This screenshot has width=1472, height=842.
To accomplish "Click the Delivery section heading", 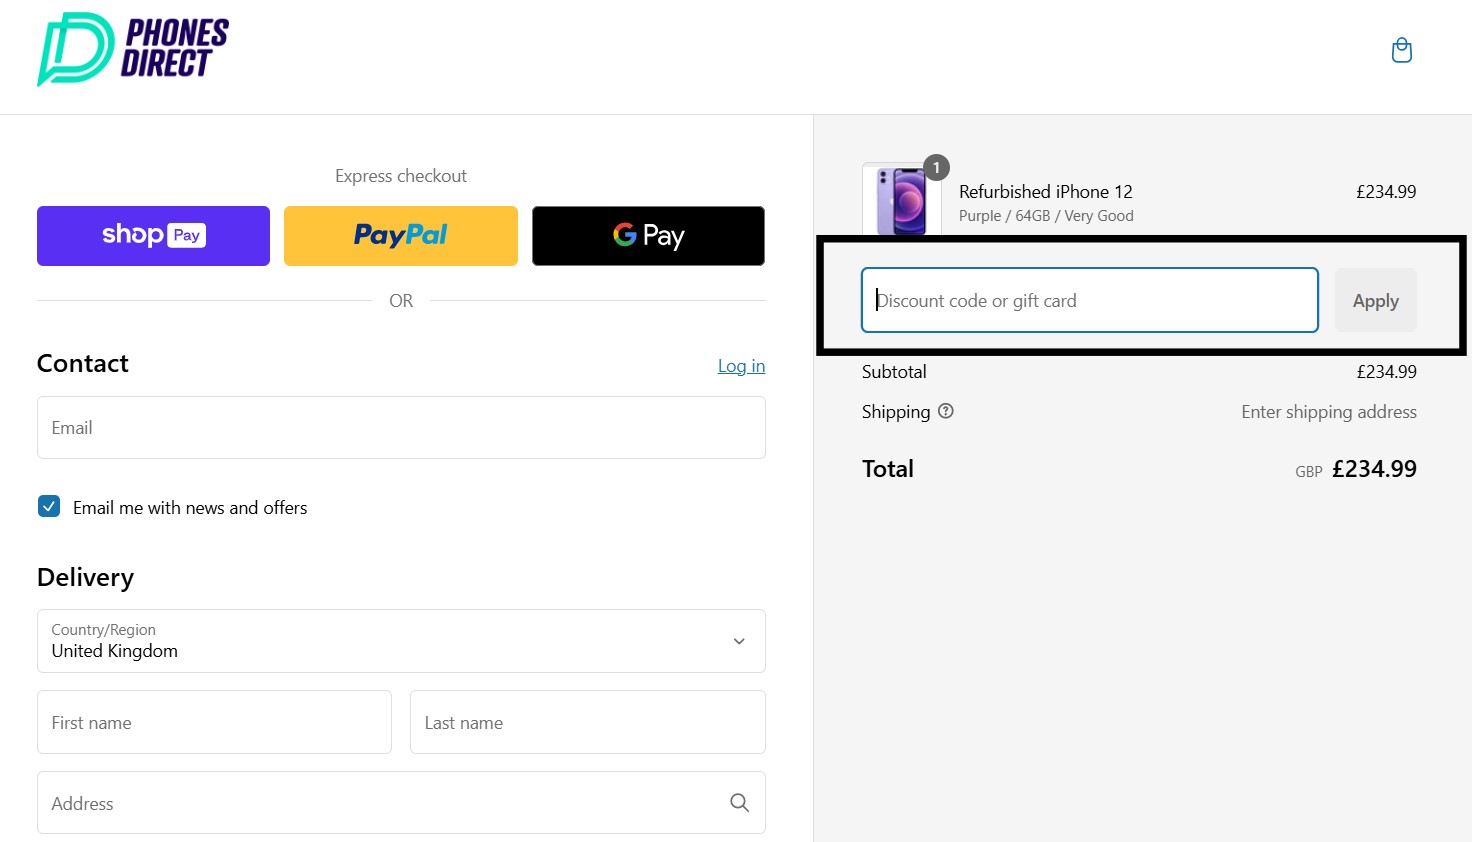I will (85, 578).
